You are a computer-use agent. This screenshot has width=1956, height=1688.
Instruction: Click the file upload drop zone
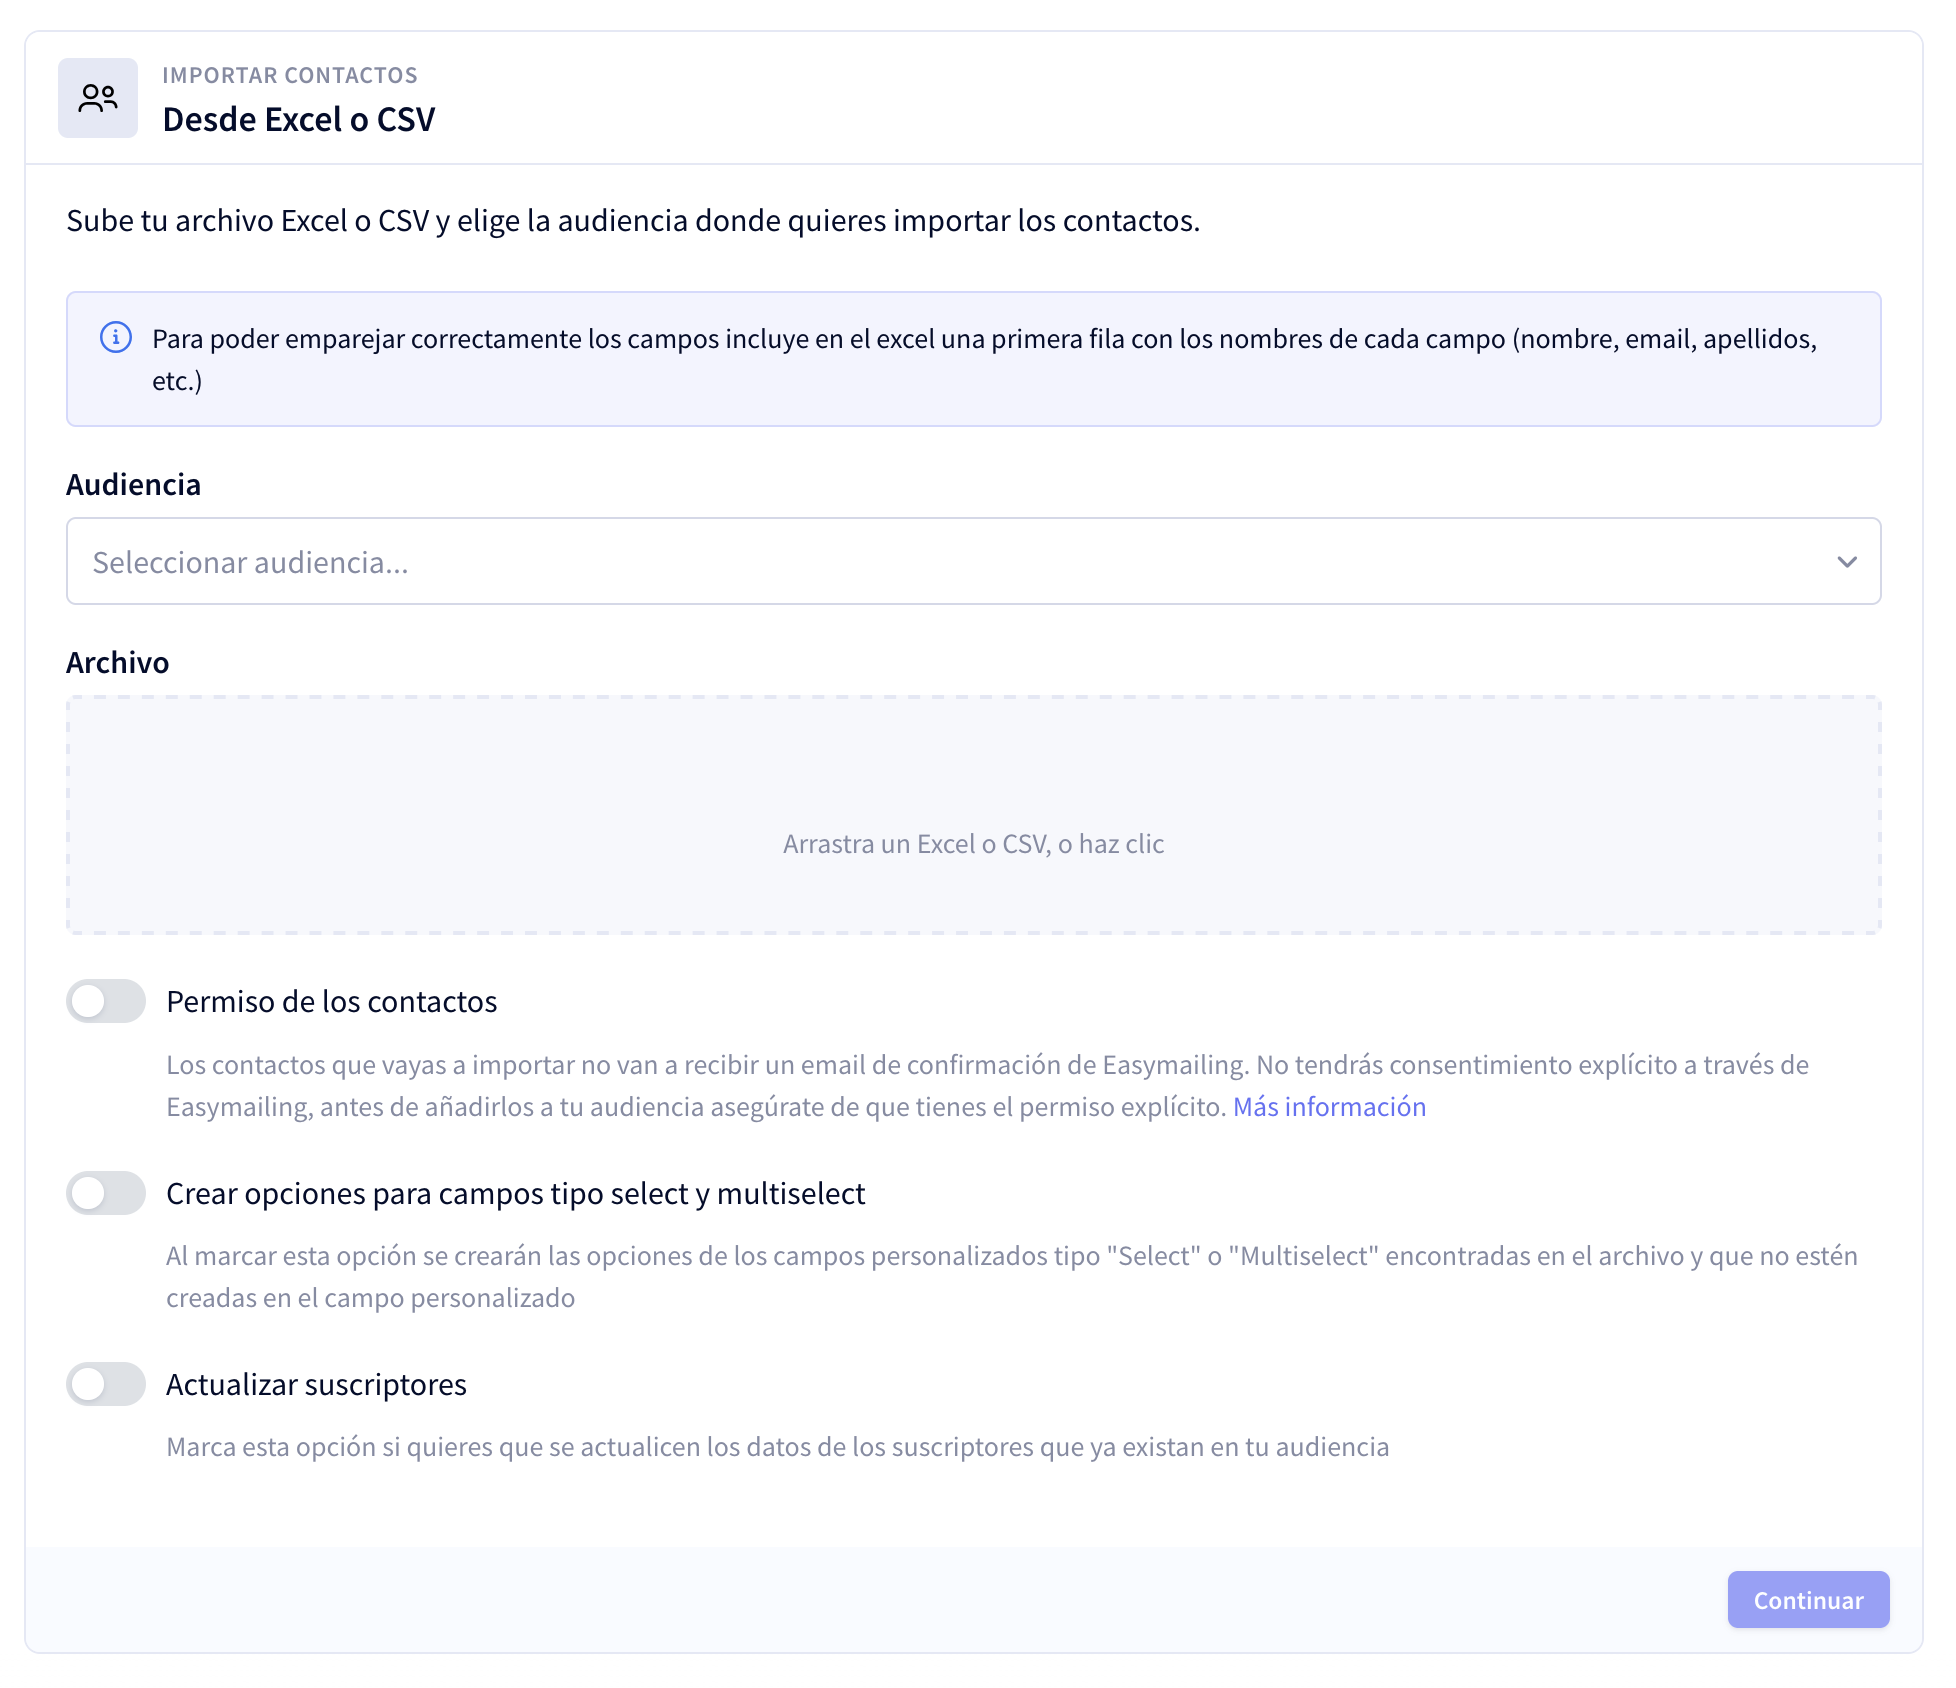click(x=974, y=815)
